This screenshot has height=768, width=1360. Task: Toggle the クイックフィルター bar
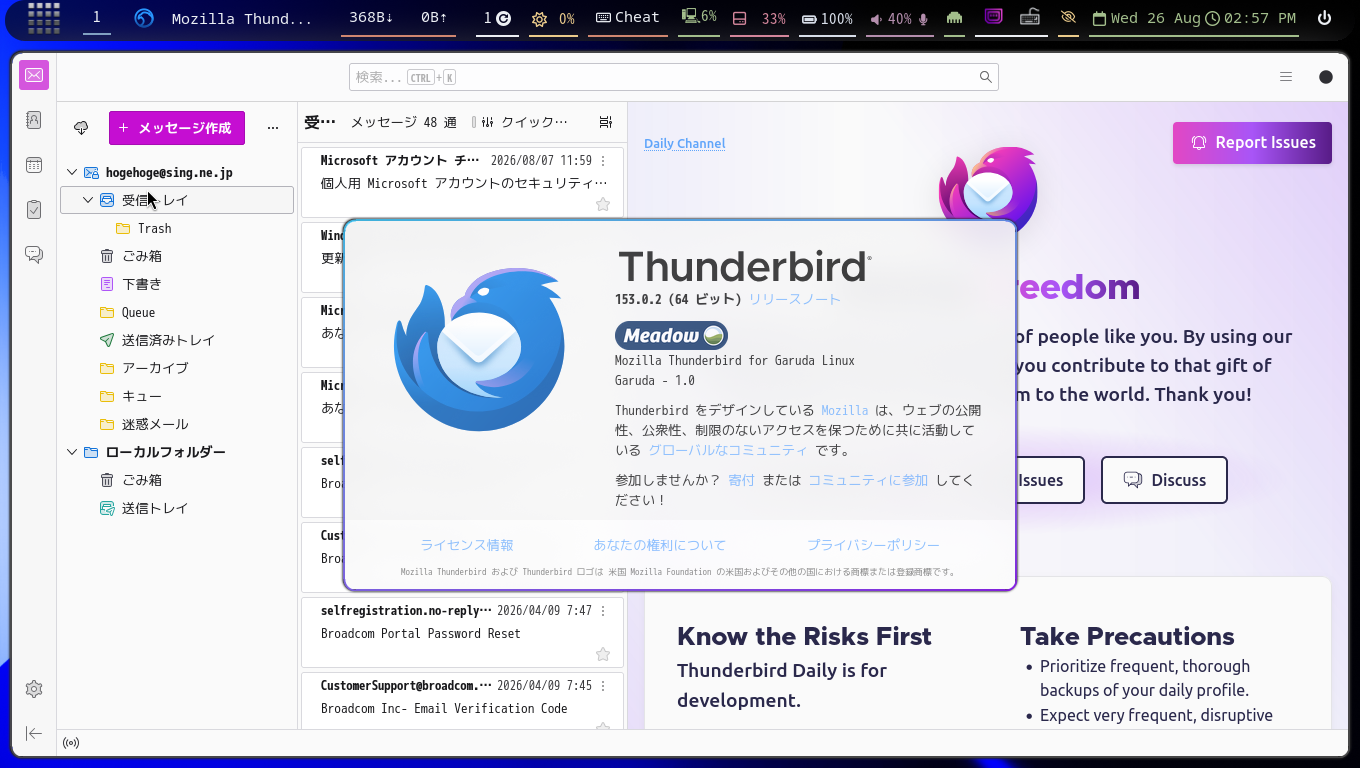point(524,122)
